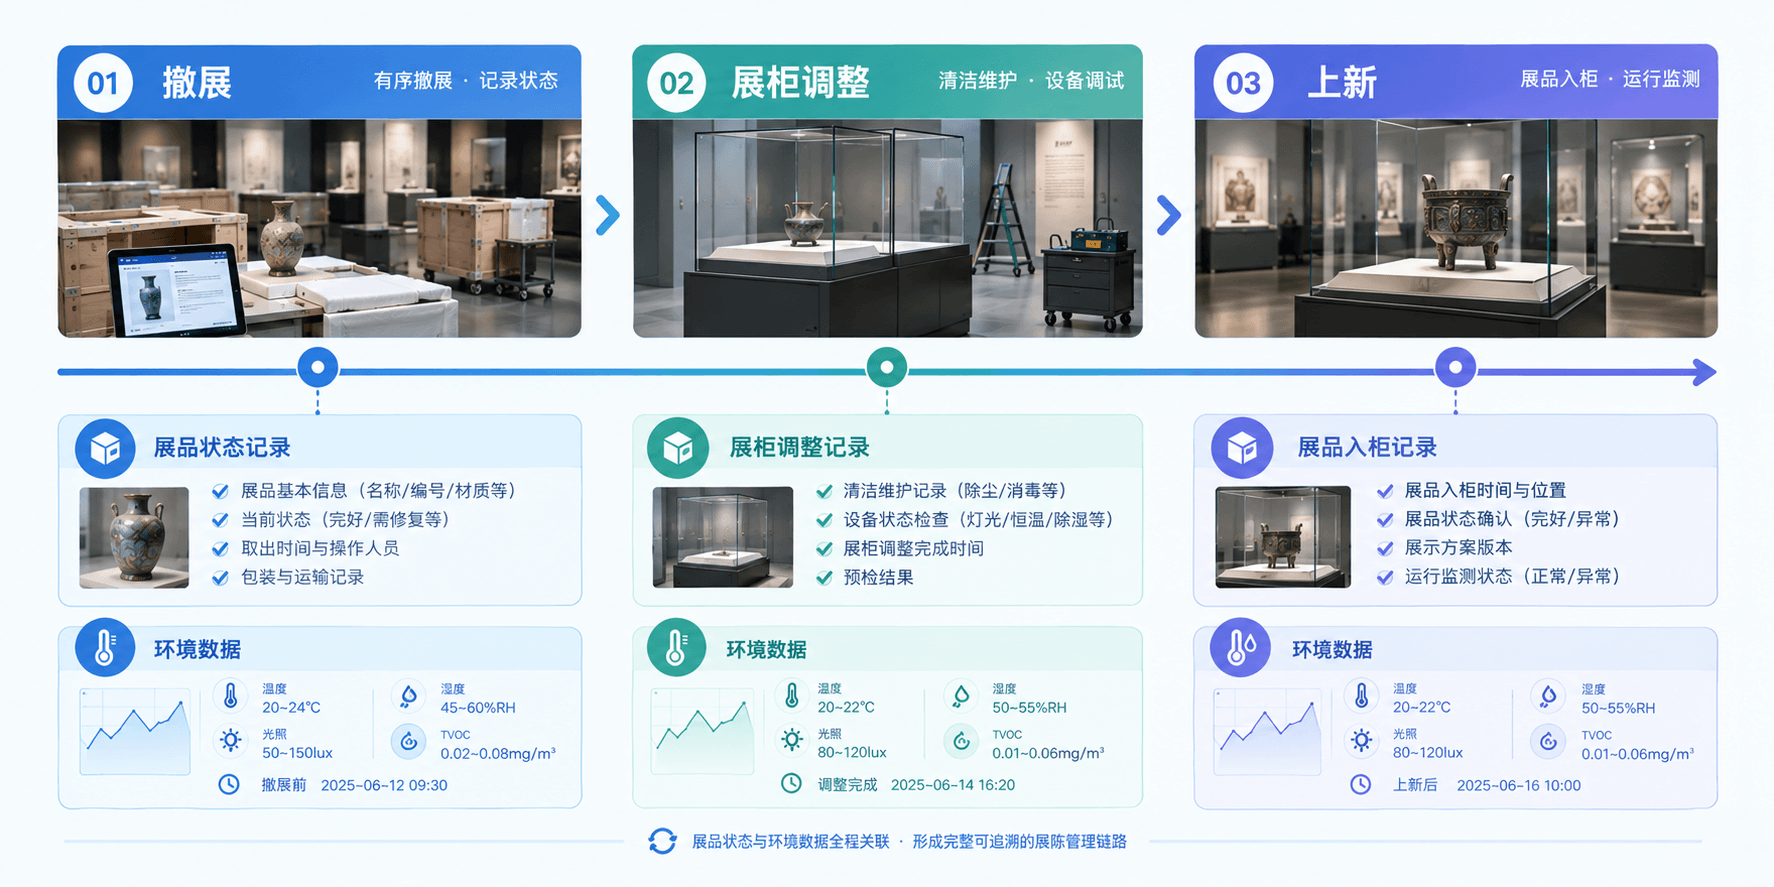Select the green thermometer icon in 展柜调整 环境数据 header
Viewport: 1774px width, 887px height.
pos(677,648)
